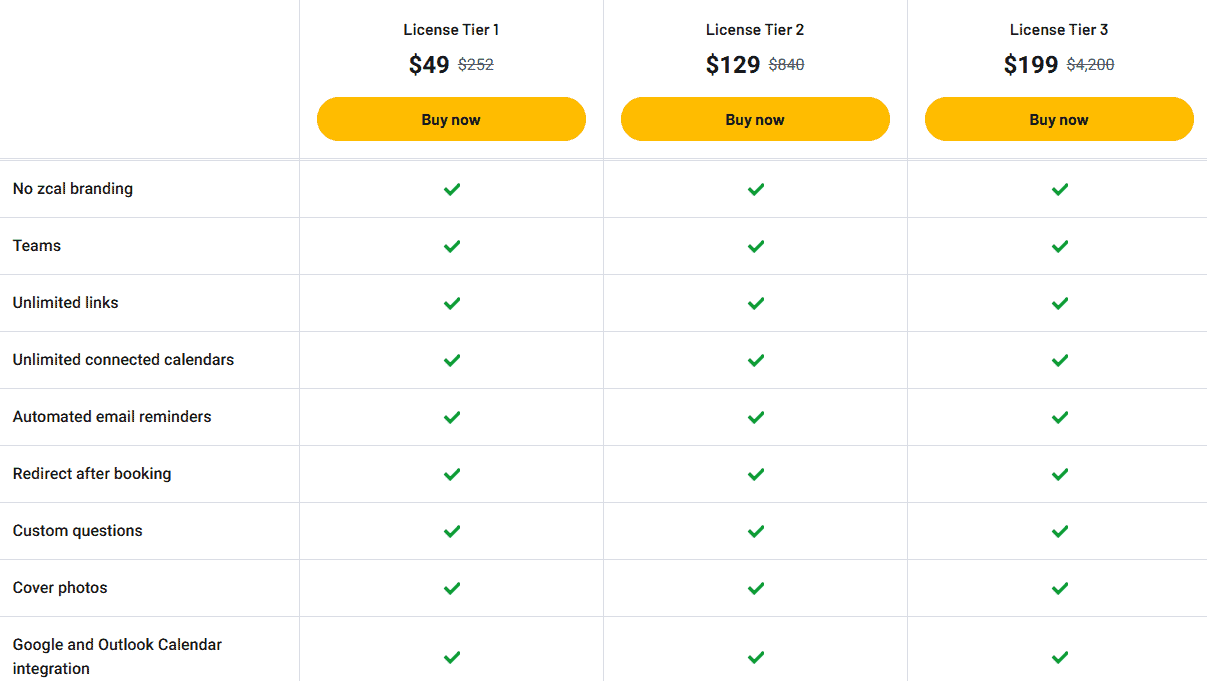Click the Unlimited connected calendars checkmark in Tier 1
Viewport: 1207px width, 681px height.
click(451, 360)
